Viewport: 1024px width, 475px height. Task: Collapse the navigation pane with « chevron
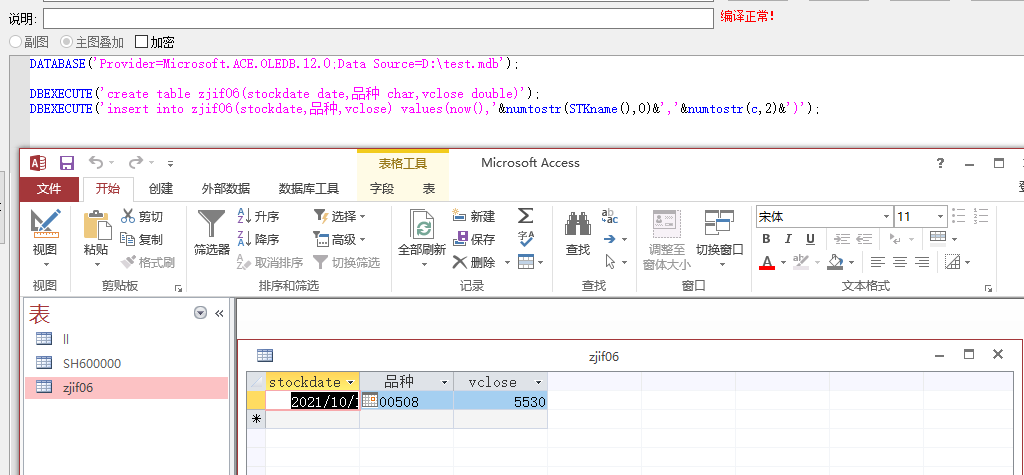tap(219, 314)
